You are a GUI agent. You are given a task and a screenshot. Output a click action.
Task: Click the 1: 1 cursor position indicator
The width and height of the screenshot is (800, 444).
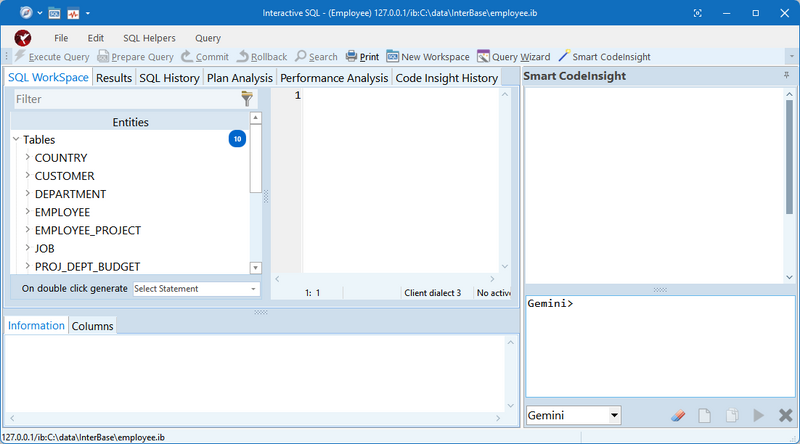[312, 292]
